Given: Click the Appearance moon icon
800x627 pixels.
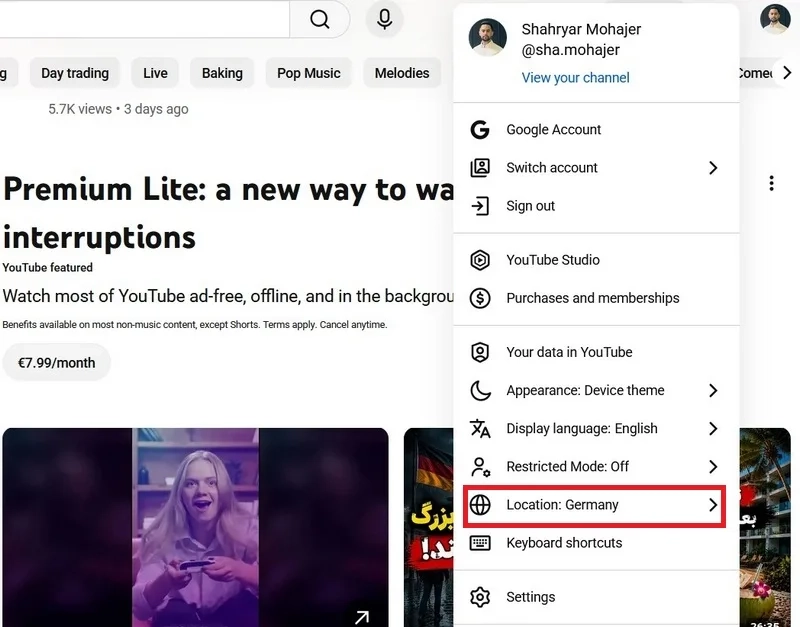Looking at the screenshot, I should coord(480,390).
